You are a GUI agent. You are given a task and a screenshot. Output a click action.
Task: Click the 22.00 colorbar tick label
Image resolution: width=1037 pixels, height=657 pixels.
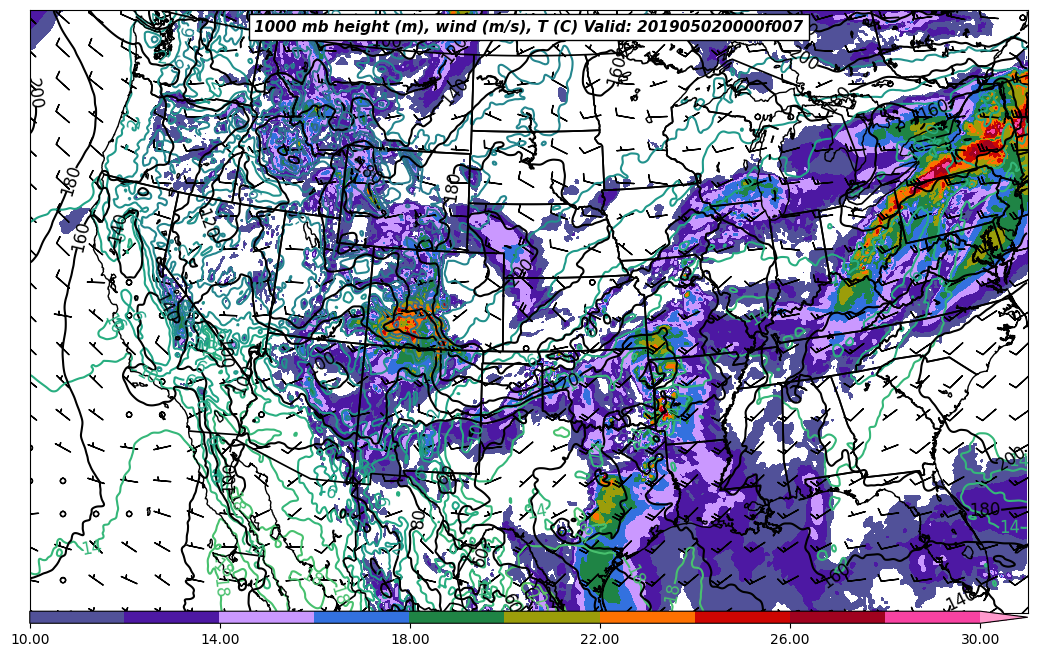tap(600, 638)
